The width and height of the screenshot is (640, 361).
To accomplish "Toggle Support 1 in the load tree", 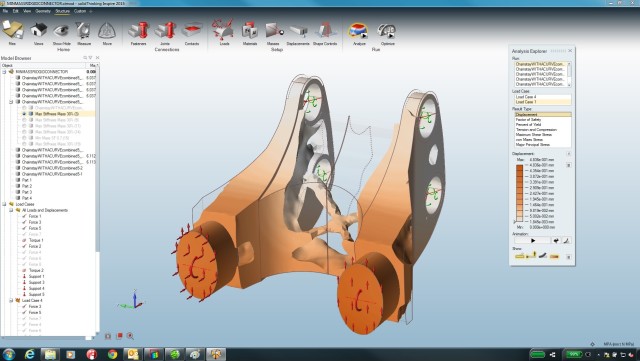I will pyautogui.click(x=24, y=276).
